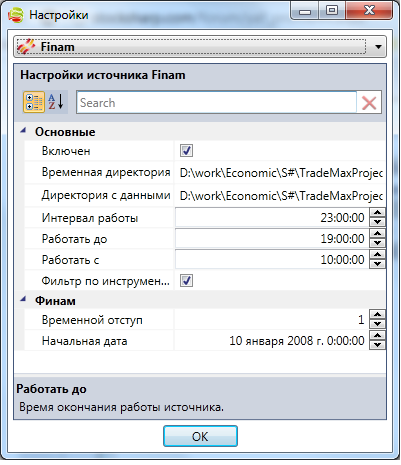
Task: Decrease Временной отступ value with down arrow
Action: point(377,324)
